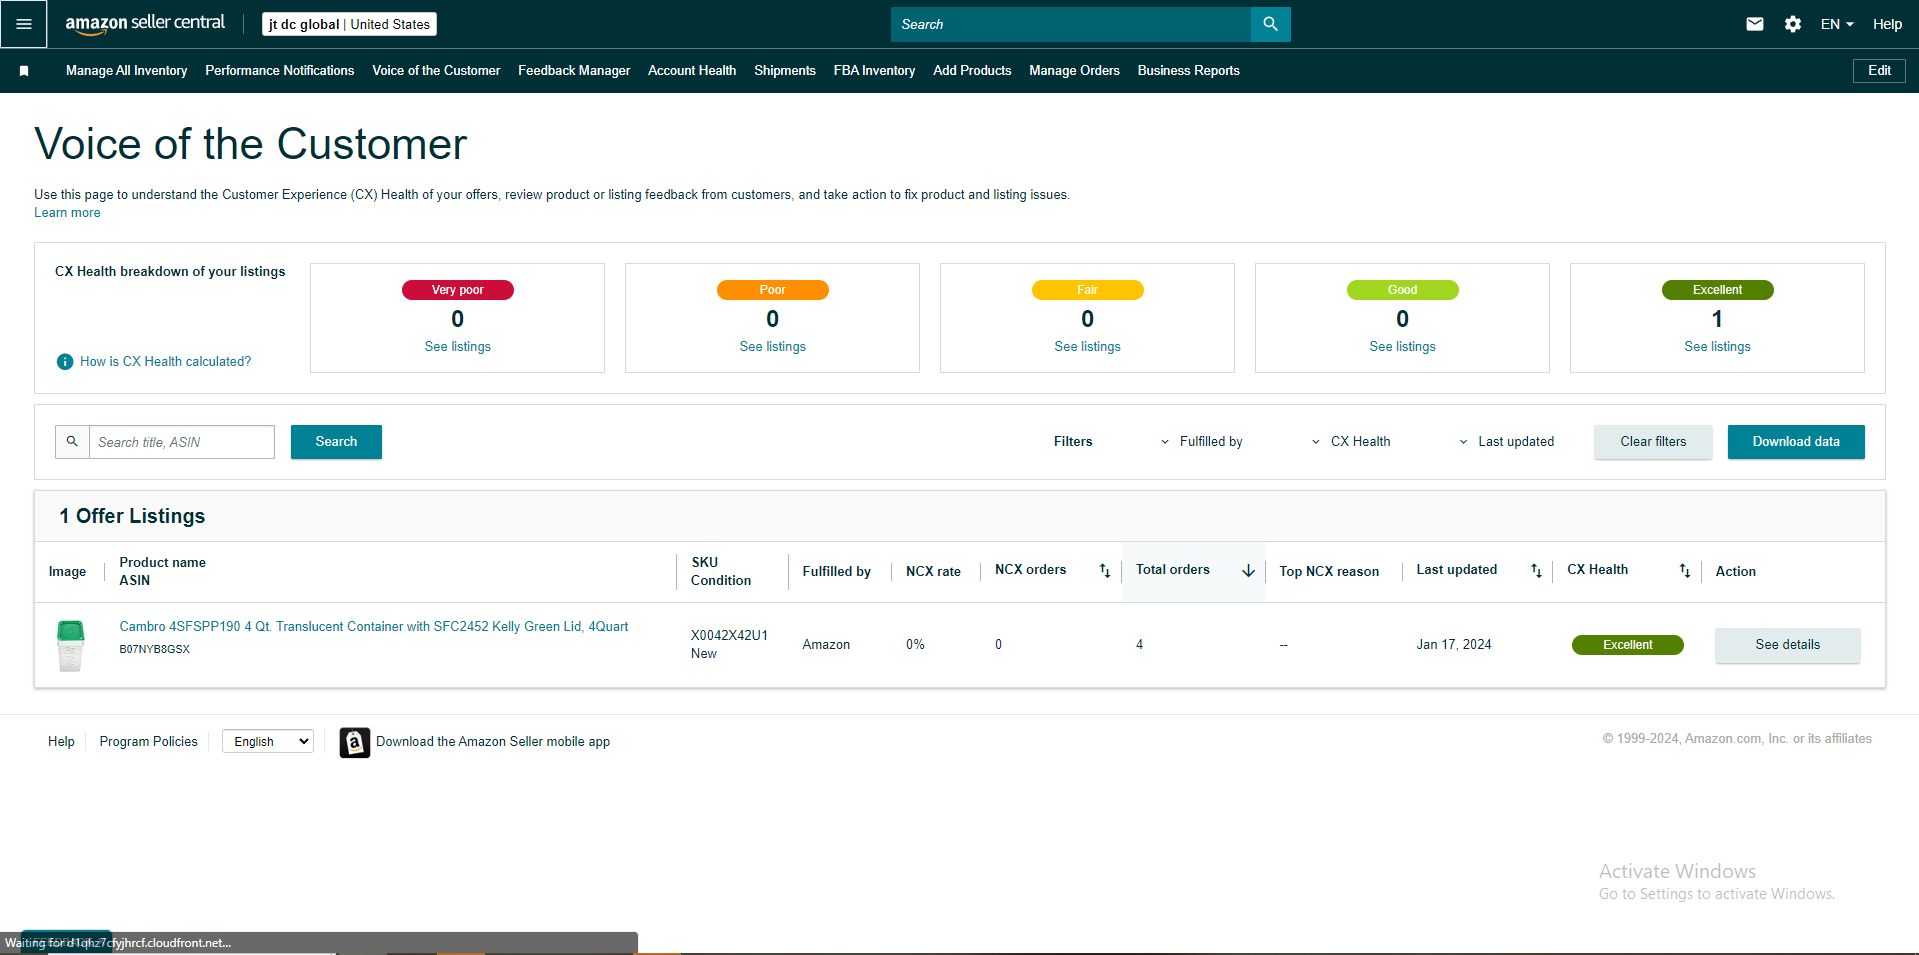Go to Amazon Seller Central home logo
This screenshot has height=955, width=1919.
point(145,24)
